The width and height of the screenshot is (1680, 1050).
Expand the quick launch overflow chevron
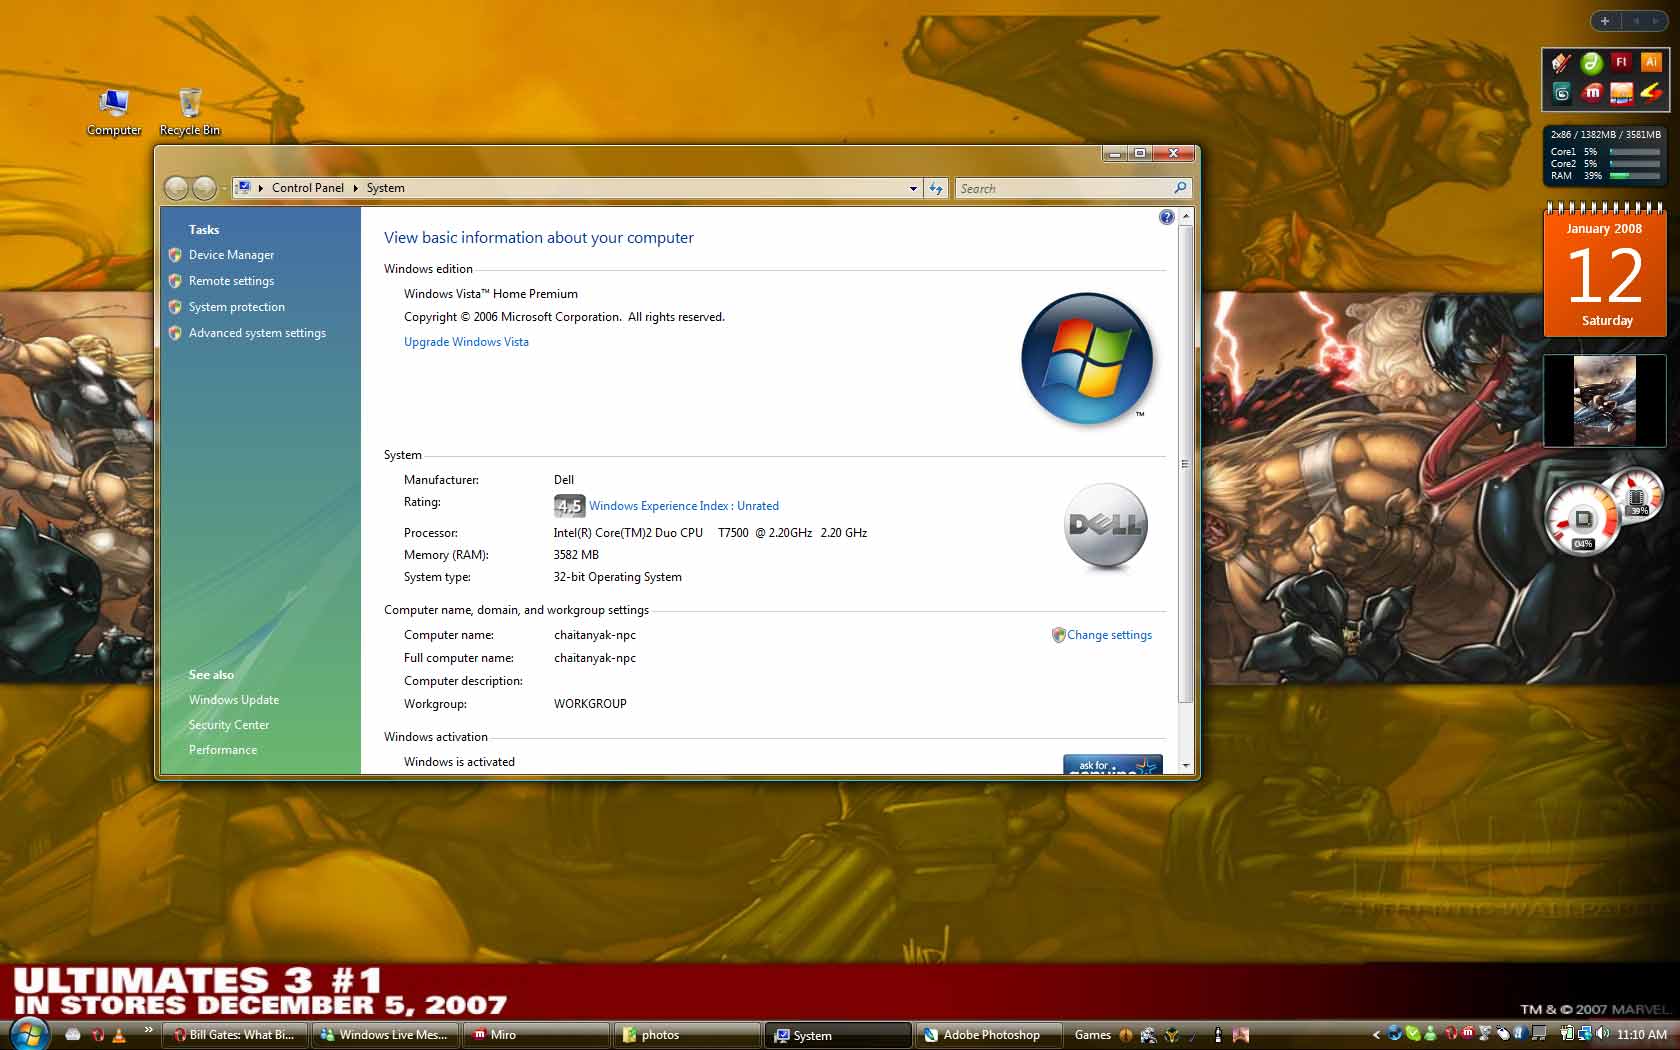tap(149, 1029)
